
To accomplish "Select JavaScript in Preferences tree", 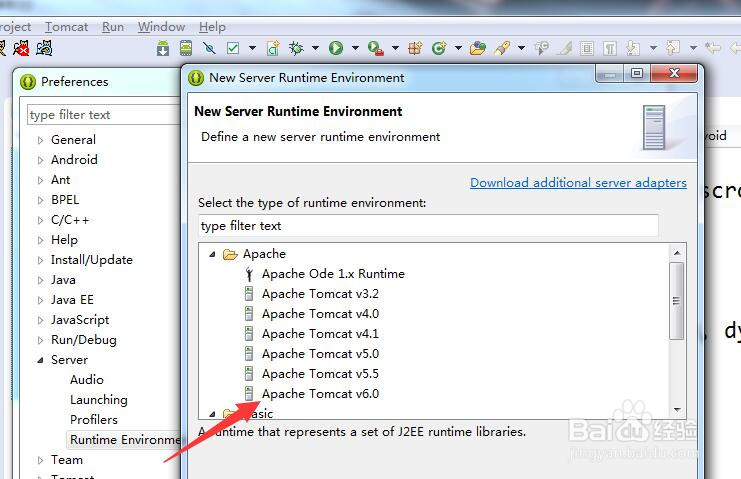I will click(80, 320).
